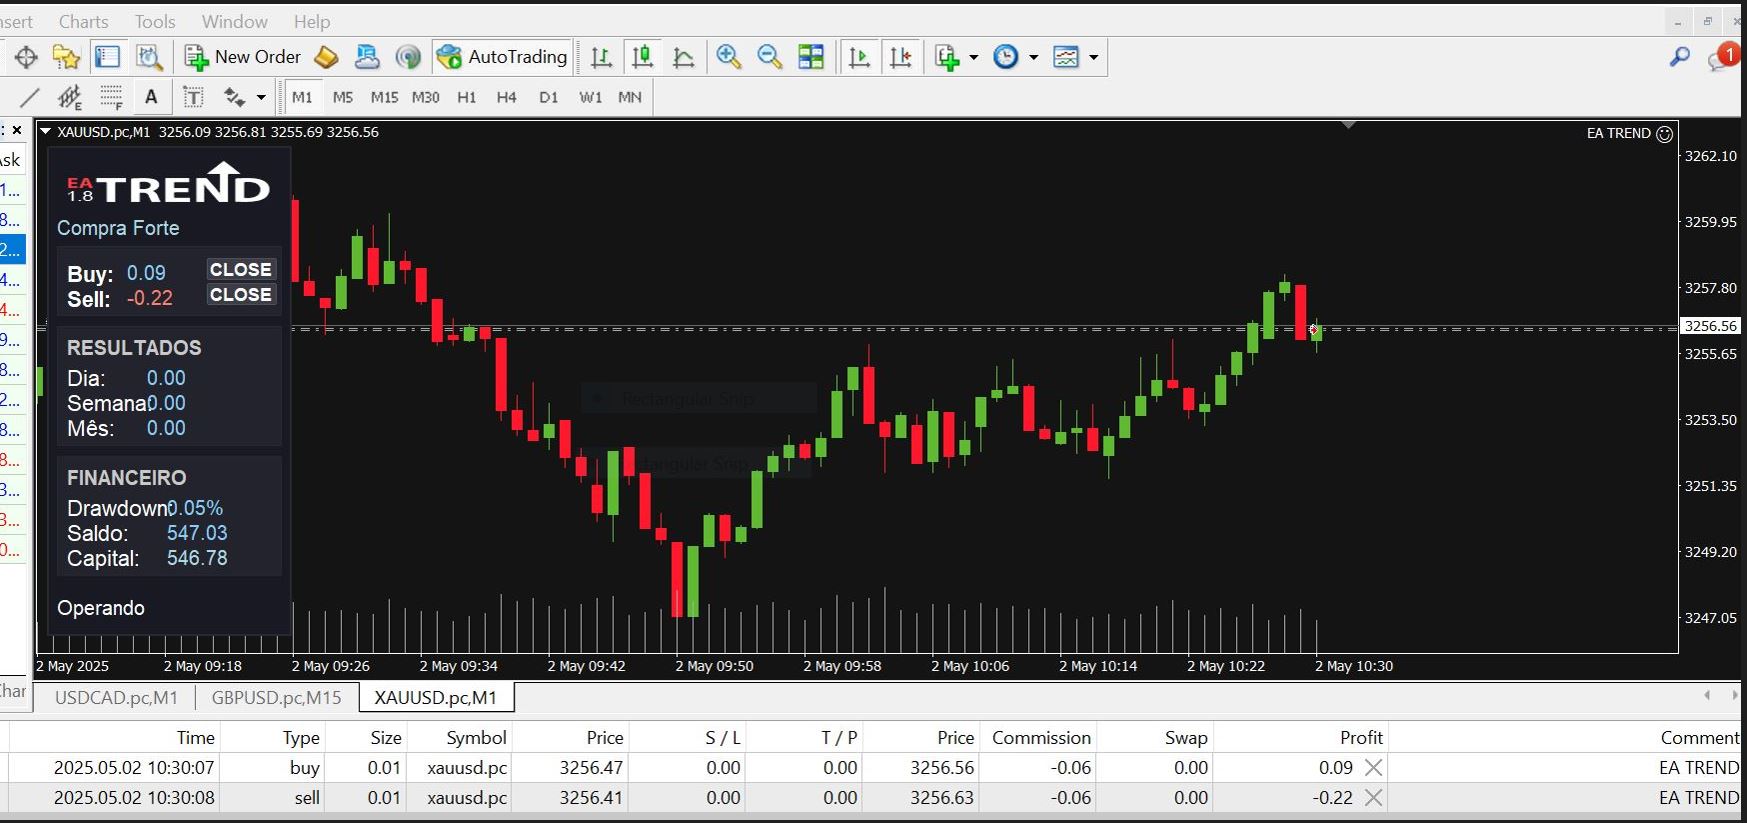Image resolution: width=1747 pixels, height=823 pixels.
Task: Open the Charts menu
Action: 83,21
